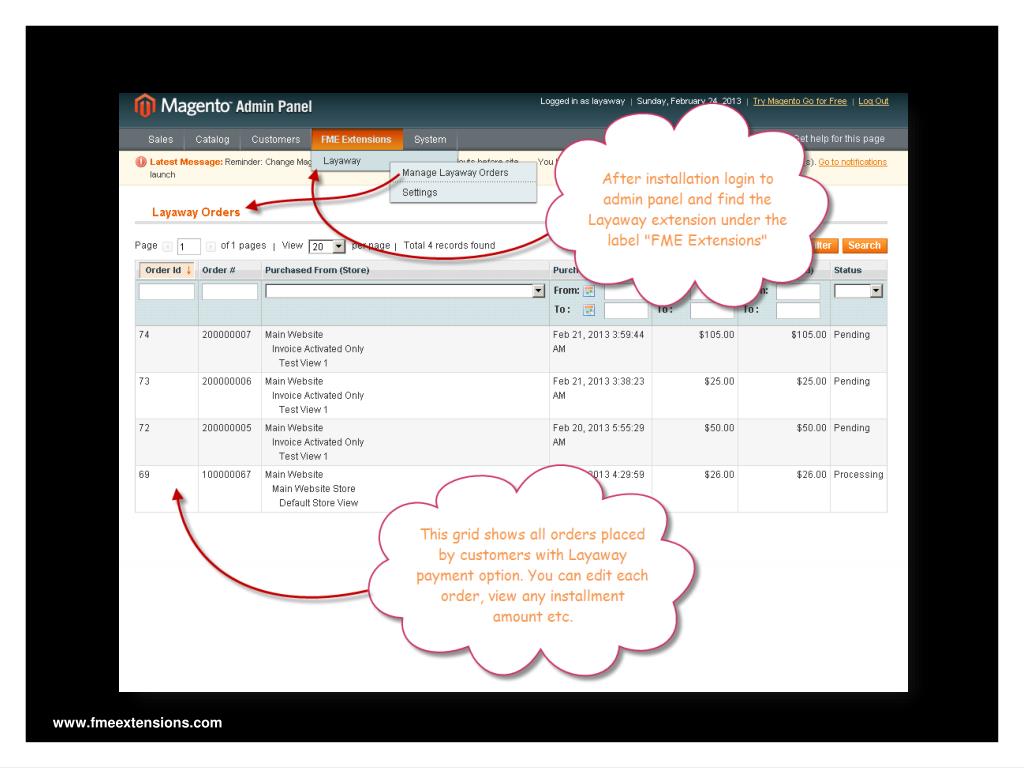The height and width of the screenshot is (768, 1024).
Task: Click Default Store View text
Action: pos(319,503)
